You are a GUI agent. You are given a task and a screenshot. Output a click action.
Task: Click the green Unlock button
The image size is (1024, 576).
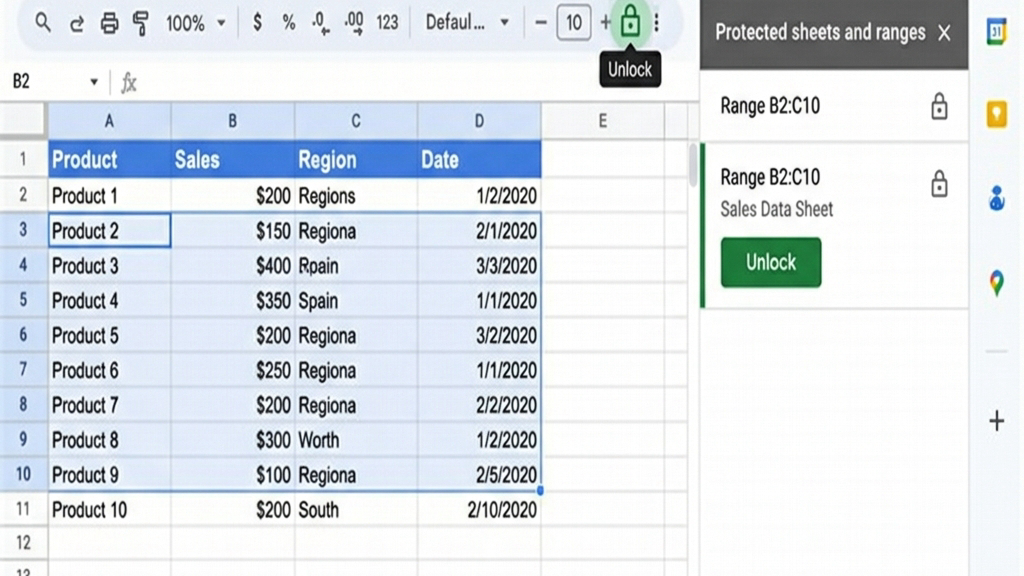(771, 263)
